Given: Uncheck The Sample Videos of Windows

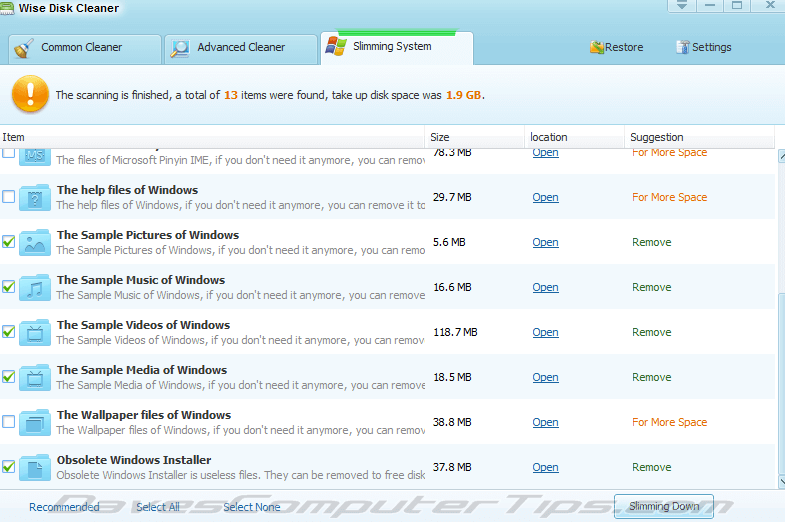Looking at the screenshot, I should (x=9, y=331).
